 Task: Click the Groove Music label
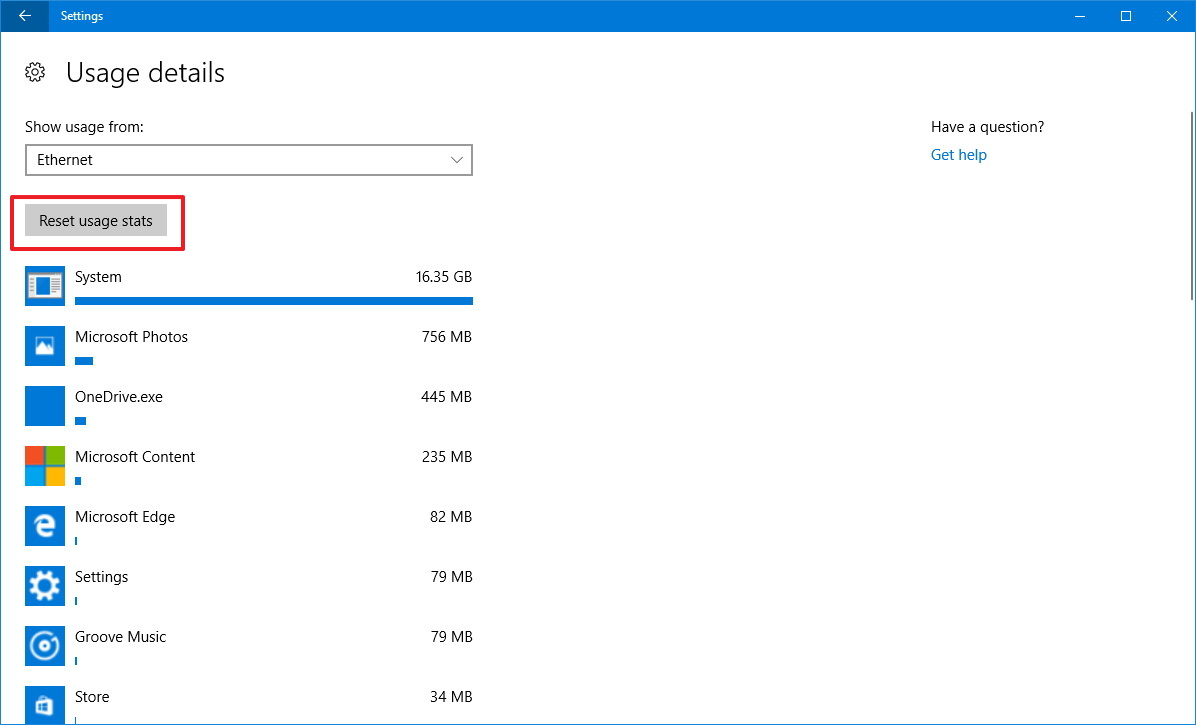pyautogui.click(x=121, y=637)
